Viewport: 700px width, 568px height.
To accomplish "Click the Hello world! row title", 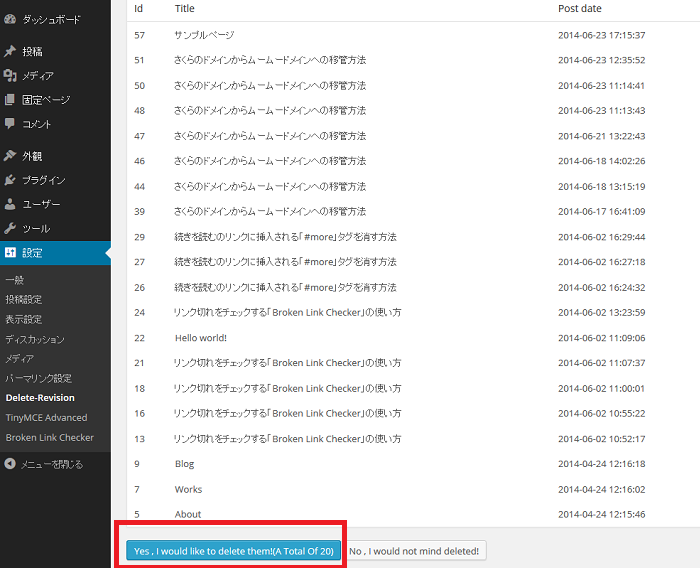I will 200,338.
